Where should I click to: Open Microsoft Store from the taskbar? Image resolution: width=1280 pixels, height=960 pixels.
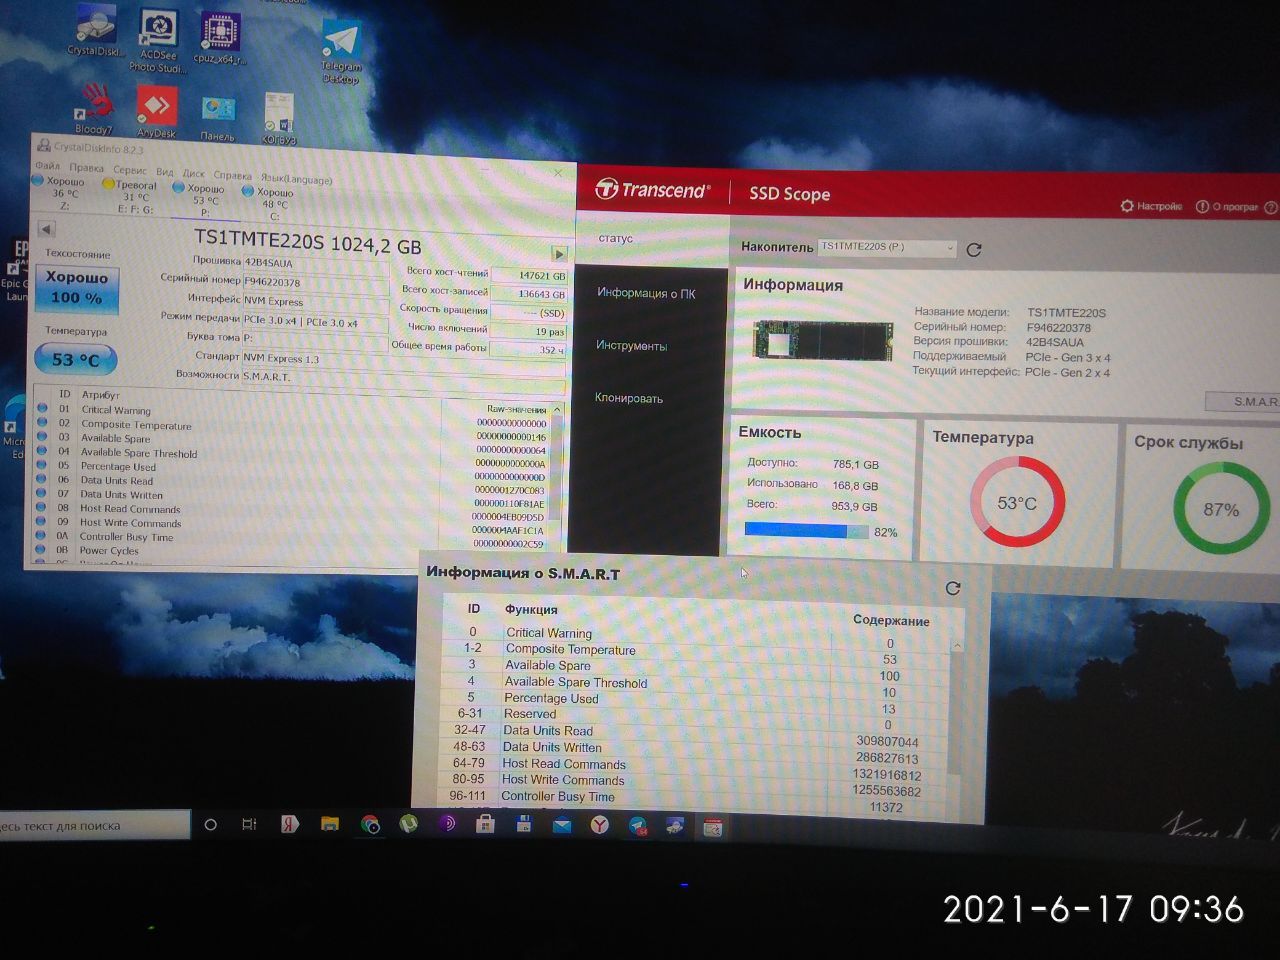coord(485,824)
